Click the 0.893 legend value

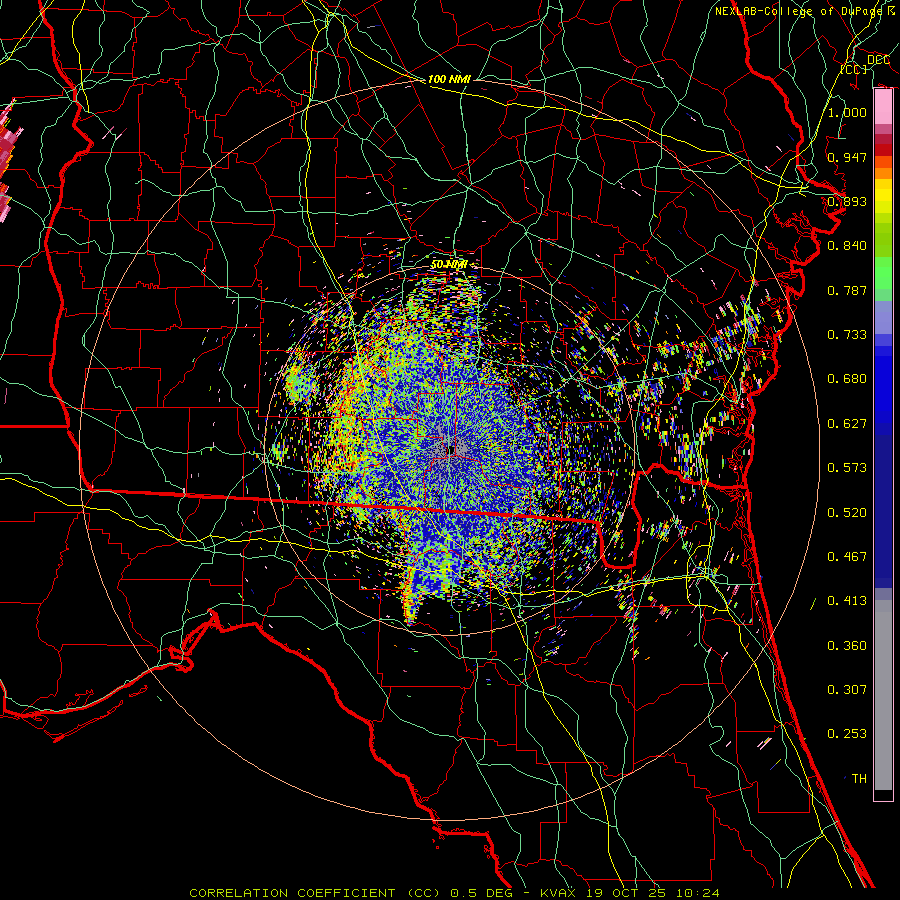[847, 201]
